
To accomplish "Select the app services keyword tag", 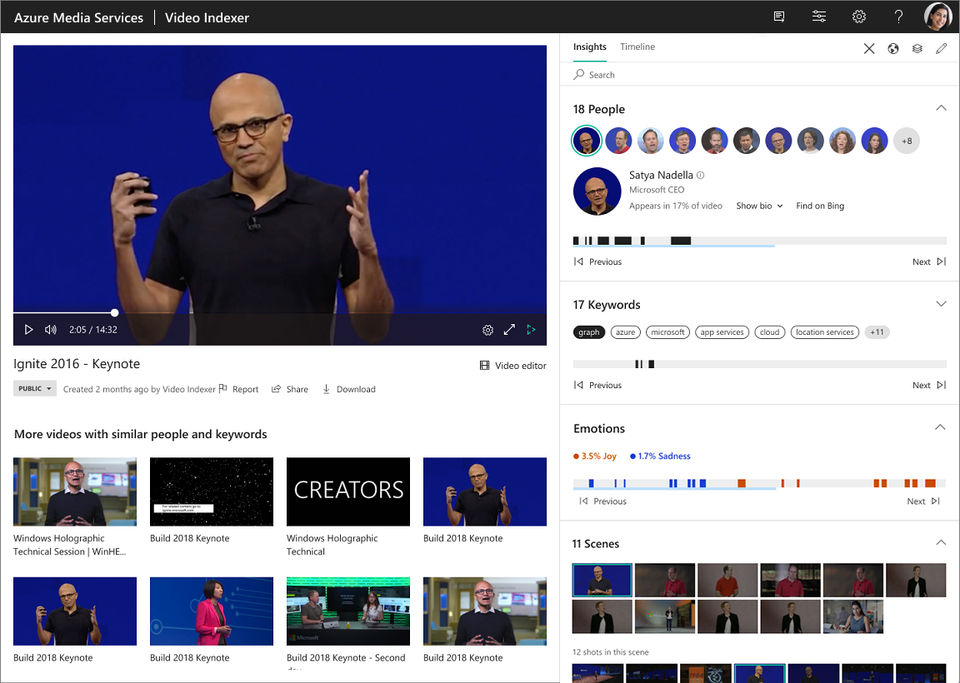I will click(722, 332).
